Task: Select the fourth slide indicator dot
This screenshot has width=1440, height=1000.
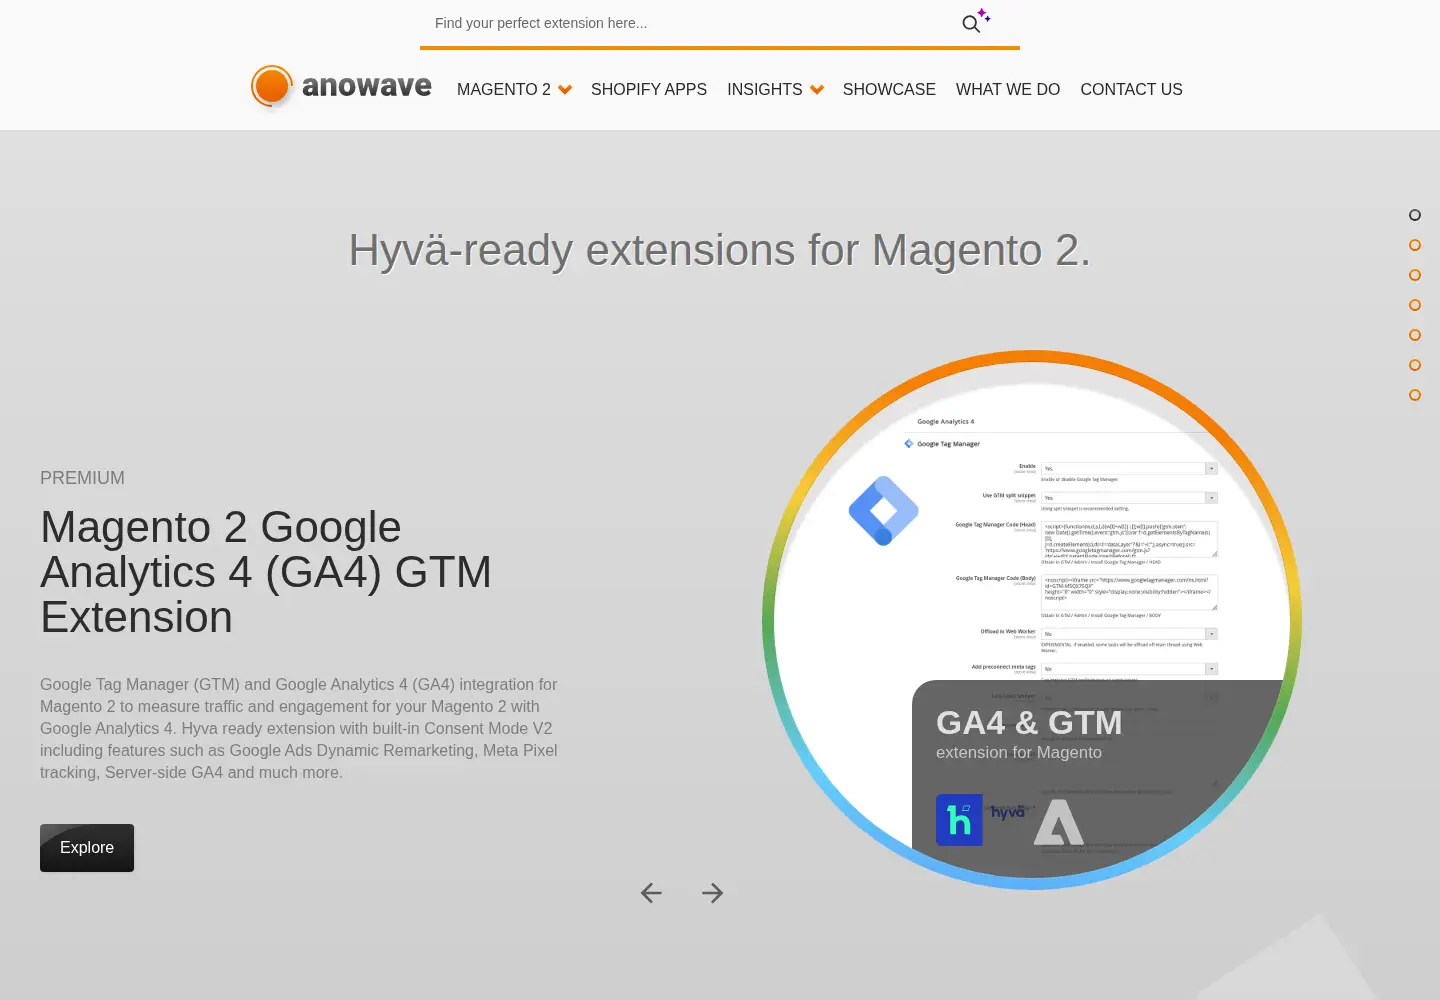Action: click(x=1415, y=305)
